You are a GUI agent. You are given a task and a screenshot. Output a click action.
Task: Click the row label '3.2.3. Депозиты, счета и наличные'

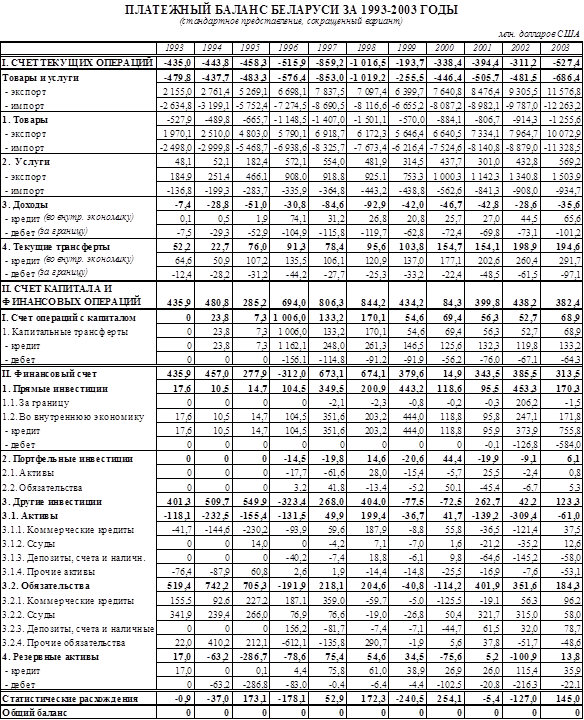coord(78,629)
